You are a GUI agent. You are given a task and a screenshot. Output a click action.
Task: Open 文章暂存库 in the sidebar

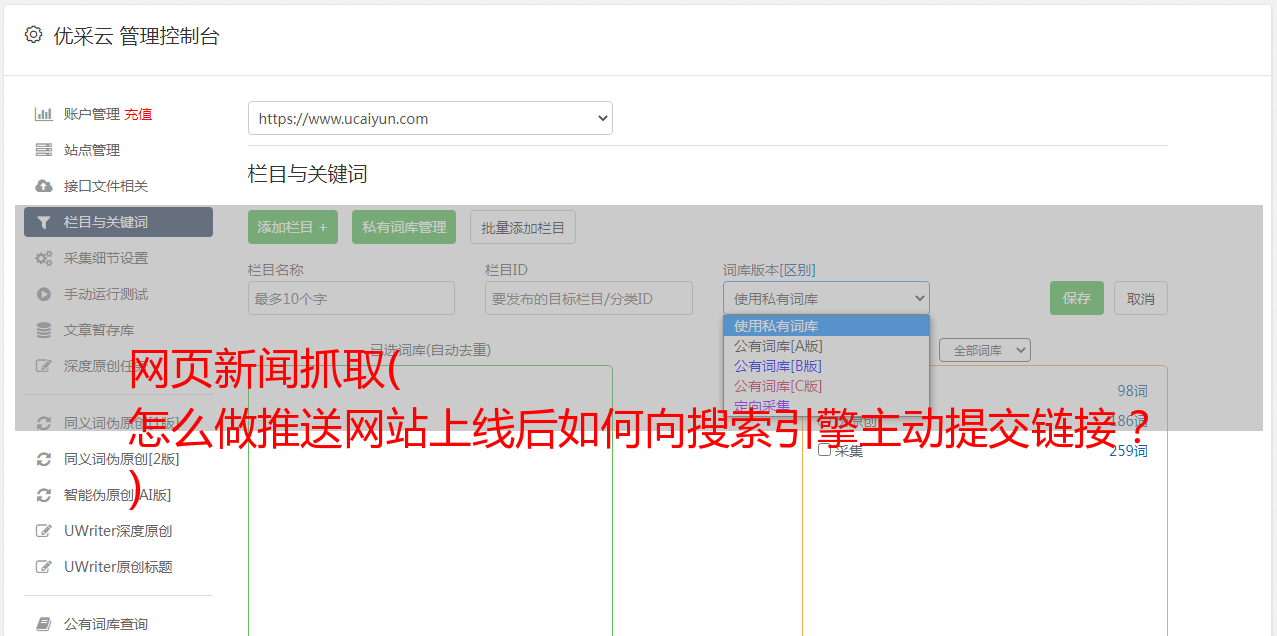click(99, 330)
